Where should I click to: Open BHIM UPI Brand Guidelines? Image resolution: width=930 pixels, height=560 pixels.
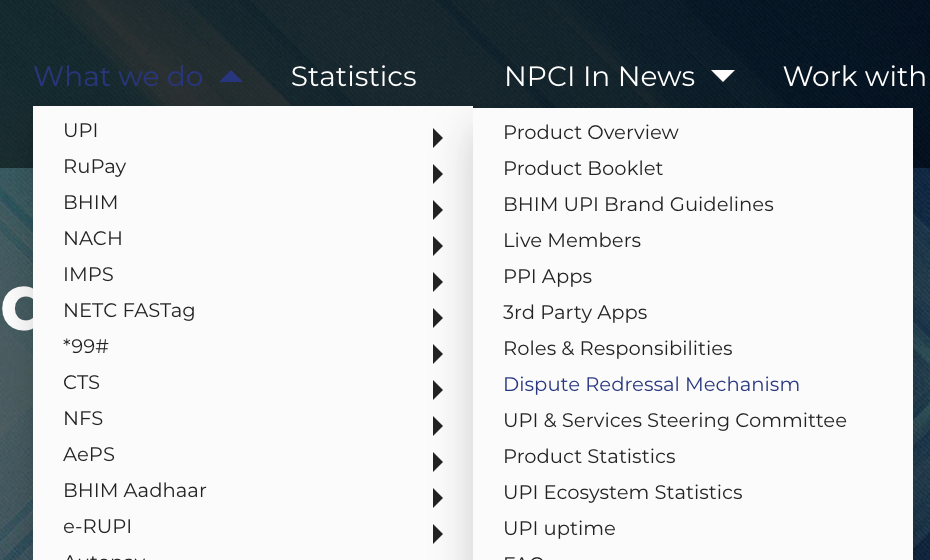click(638, 204)
